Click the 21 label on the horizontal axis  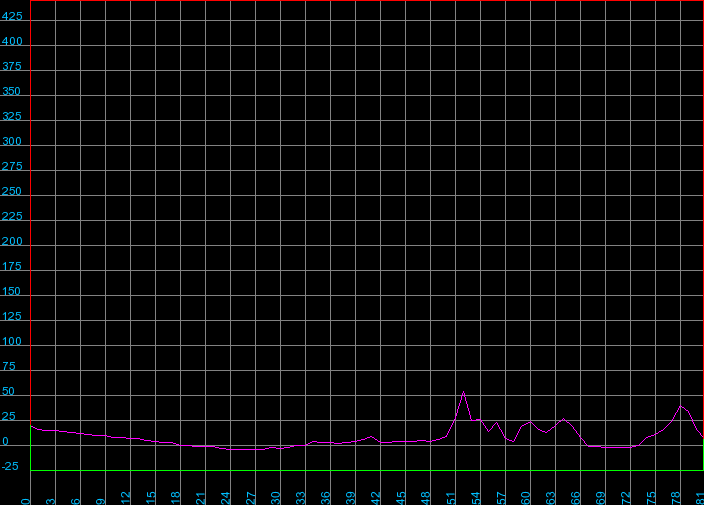pyautogui.click(x=201, y=498)
